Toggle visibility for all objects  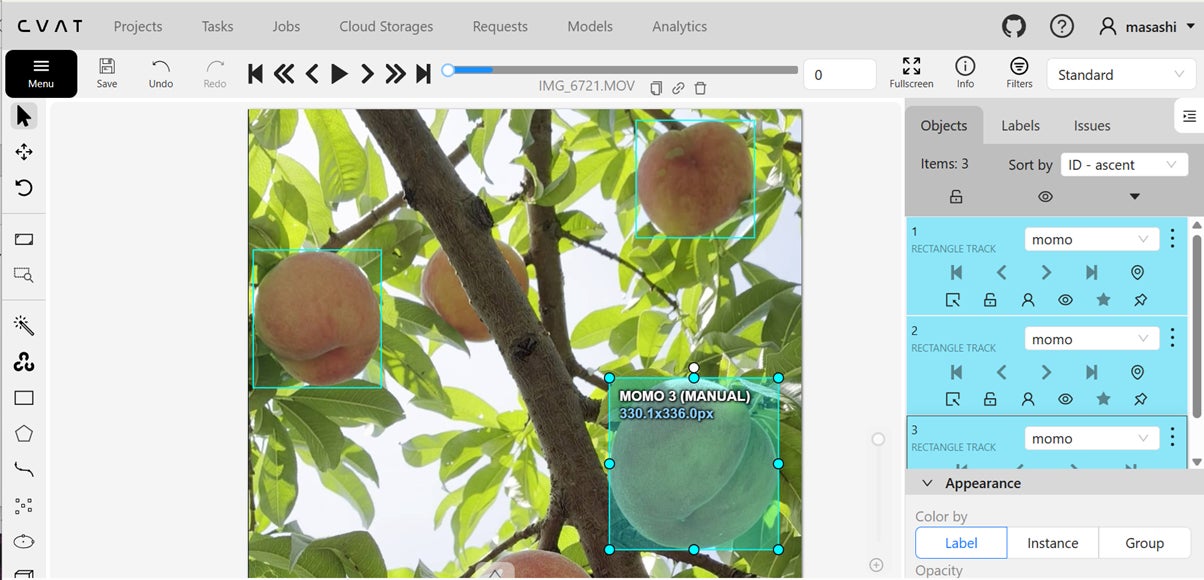tap(1045, 197)
